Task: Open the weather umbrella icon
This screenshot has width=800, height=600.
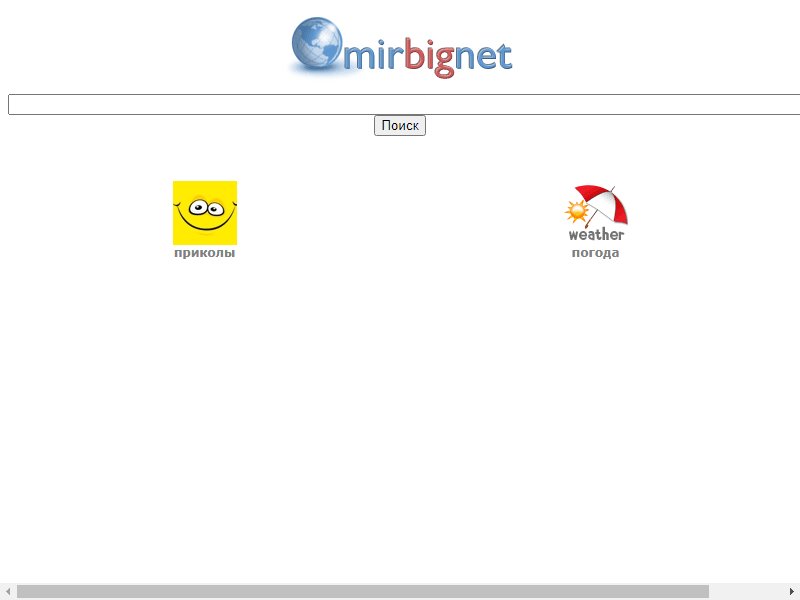Action: coord(596,213)
